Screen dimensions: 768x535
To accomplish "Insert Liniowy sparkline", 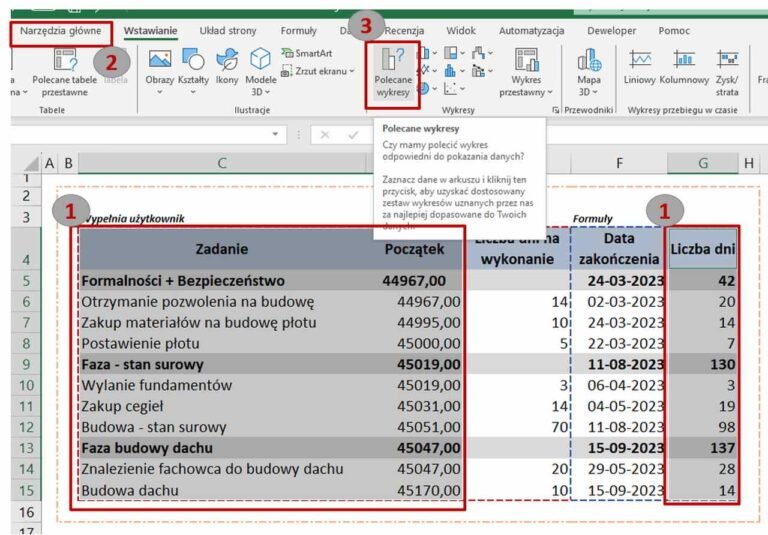I will point(640,68).
